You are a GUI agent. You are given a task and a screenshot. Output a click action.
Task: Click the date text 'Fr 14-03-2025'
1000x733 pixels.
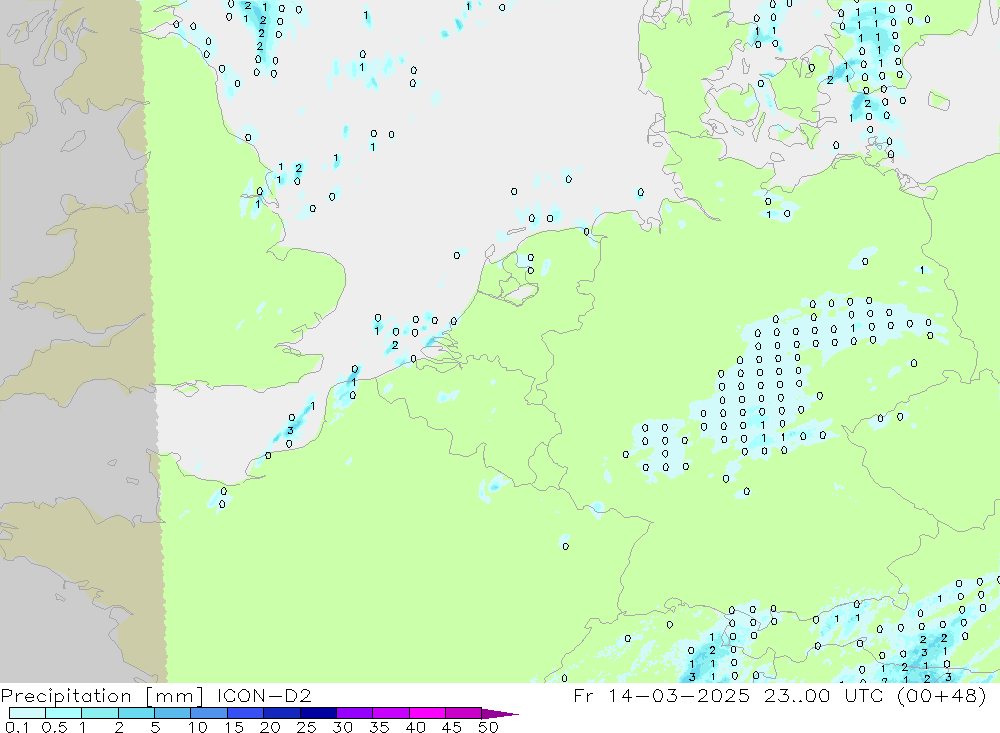point(661,695)
